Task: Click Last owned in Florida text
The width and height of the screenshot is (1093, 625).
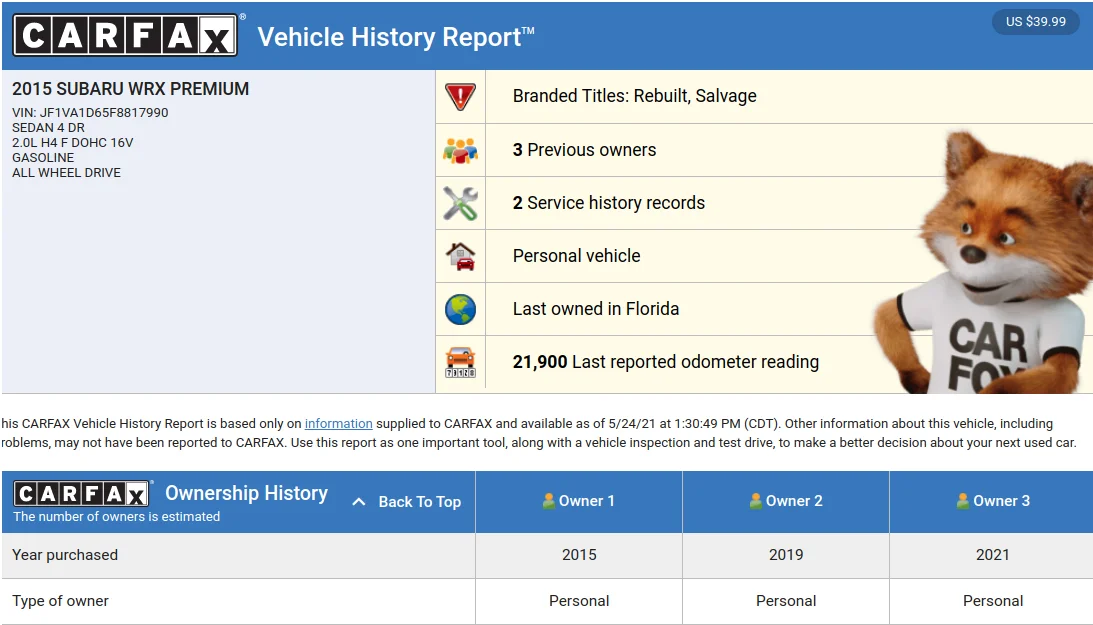Action: (x=596, y=309)
